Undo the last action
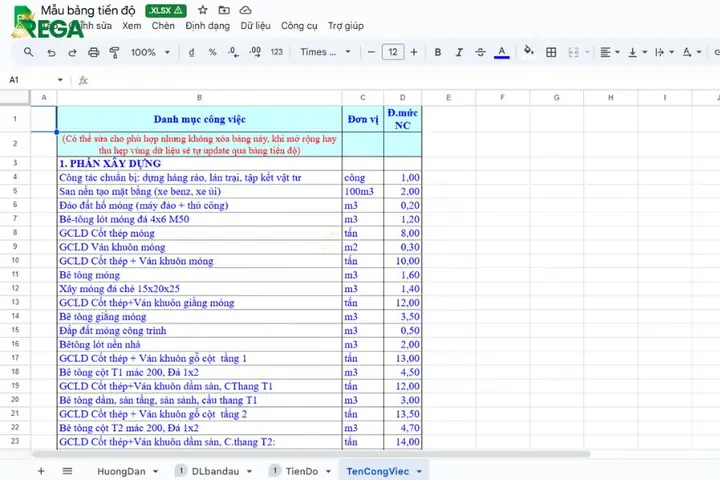Image resolution: width=720 pixels, height=480 pixels. coord(51,52)
